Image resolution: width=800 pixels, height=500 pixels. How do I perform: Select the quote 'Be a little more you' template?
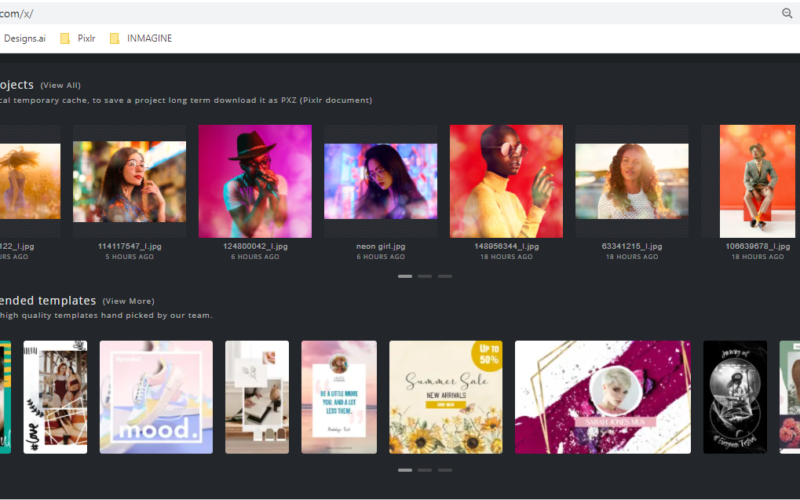point(339,397)
